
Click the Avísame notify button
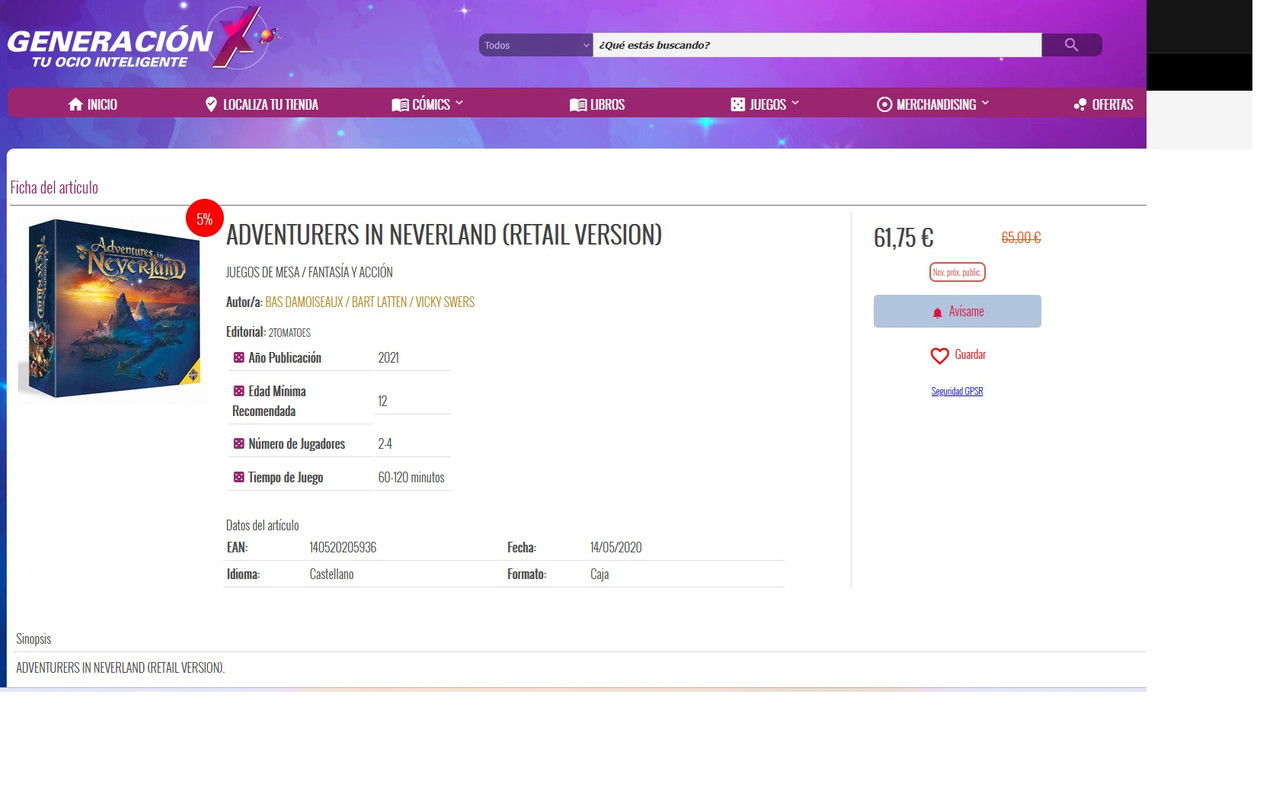pos(957,311)
